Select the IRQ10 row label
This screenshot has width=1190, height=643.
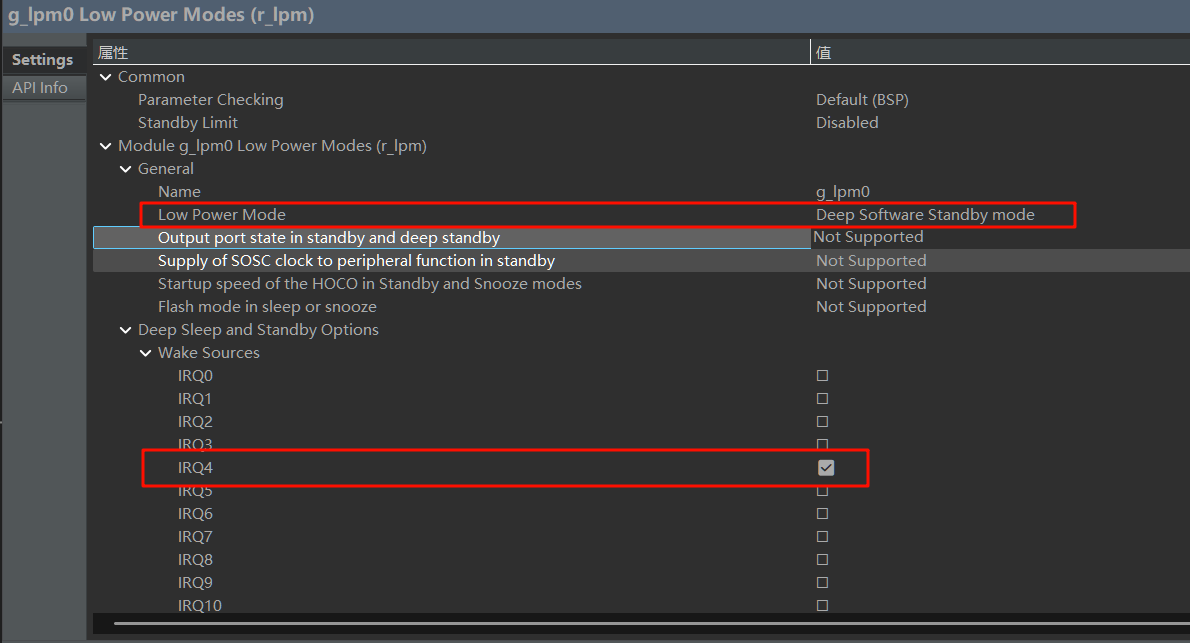(x=200, y=605)
